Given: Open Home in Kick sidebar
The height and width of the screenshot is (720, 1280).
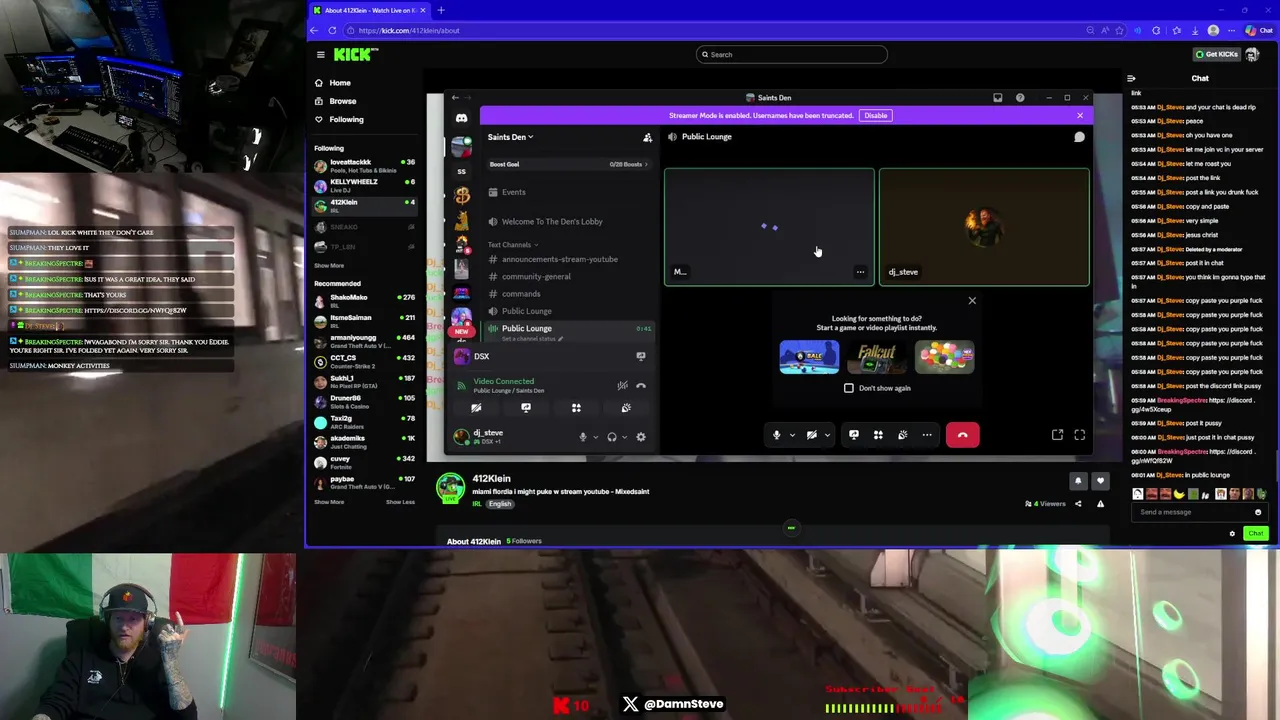Looking at the screenshot, I should point(340,83).
